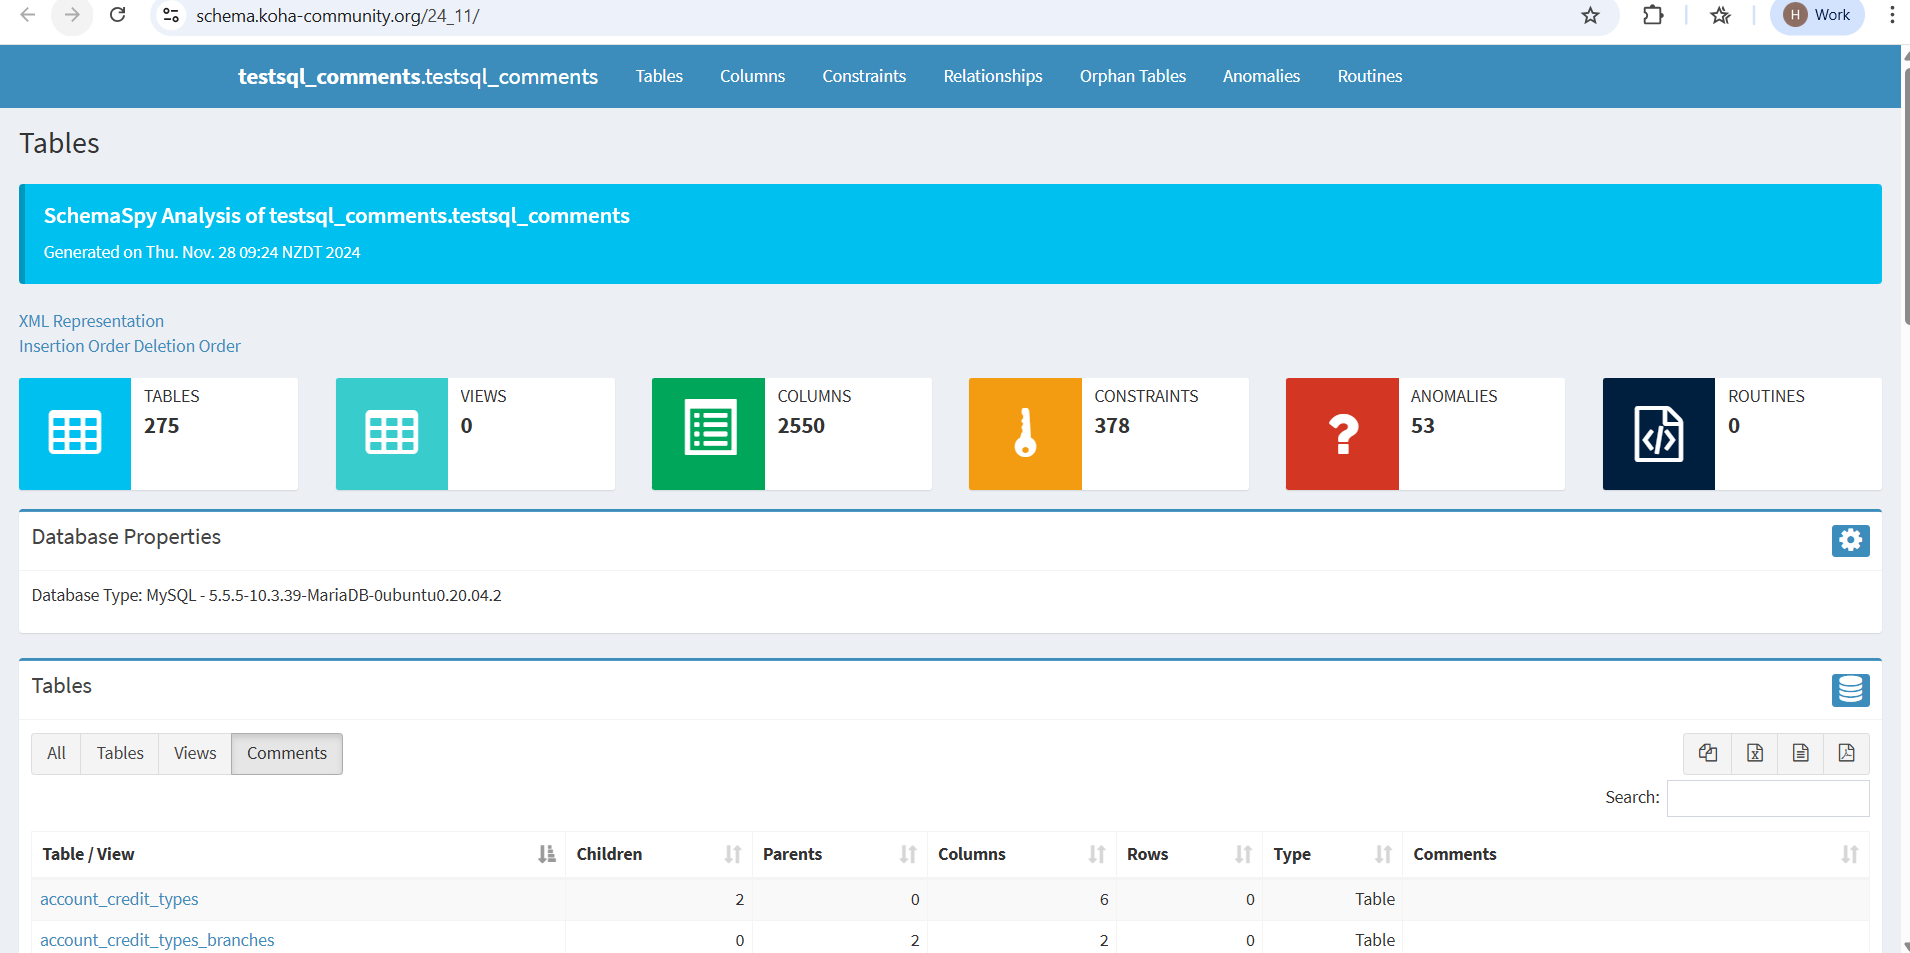
Task: Click the Database Properties gear icon
Action: pos(1850,541)
